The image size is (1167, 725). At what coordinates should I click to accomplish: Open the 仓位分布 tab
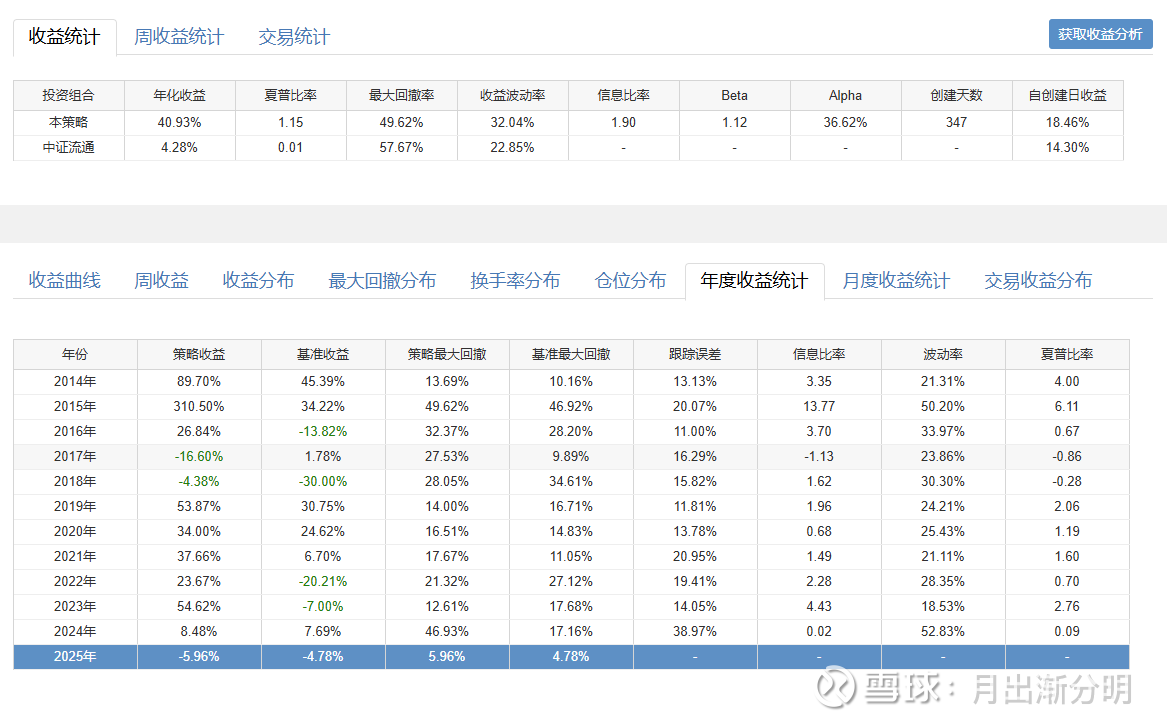tap(630, 281)
